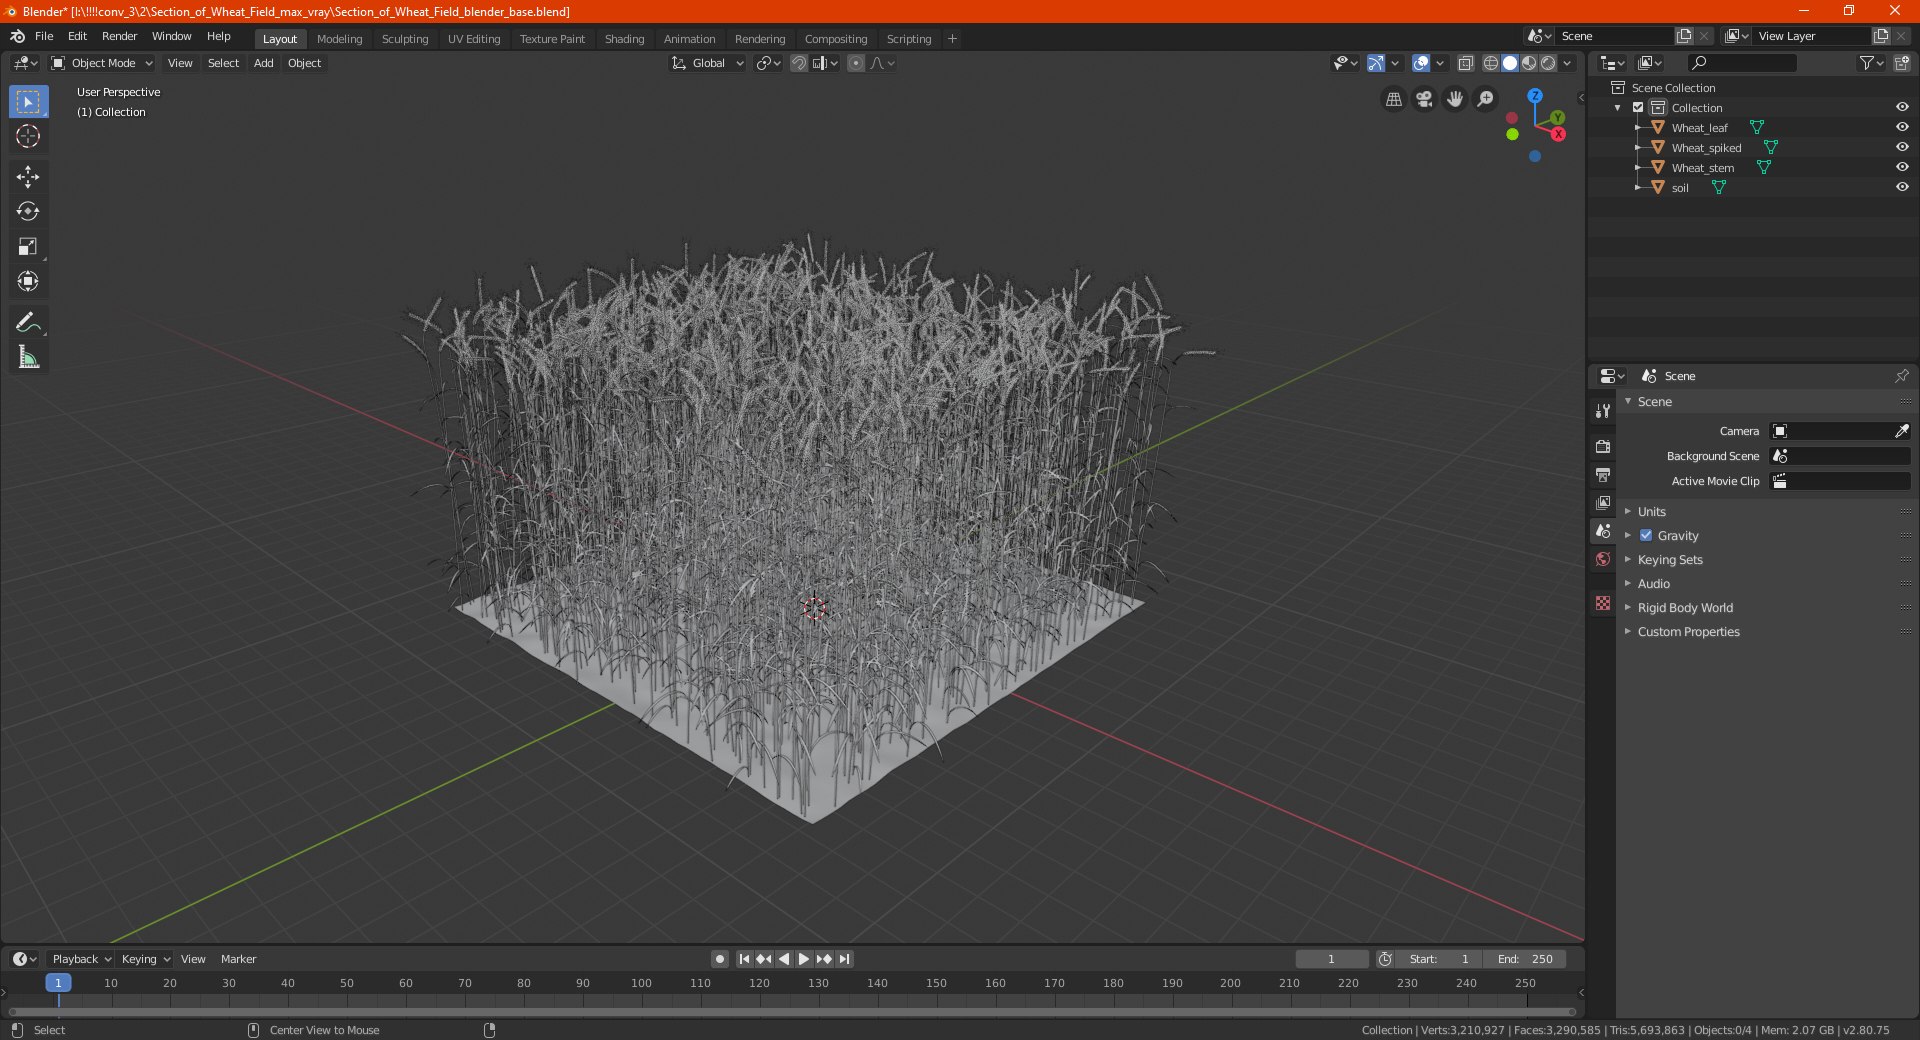The height and width of the screenshot is (1040, 1920).
Task: Open the Tool properties tab
Action: pos(1603,411)
